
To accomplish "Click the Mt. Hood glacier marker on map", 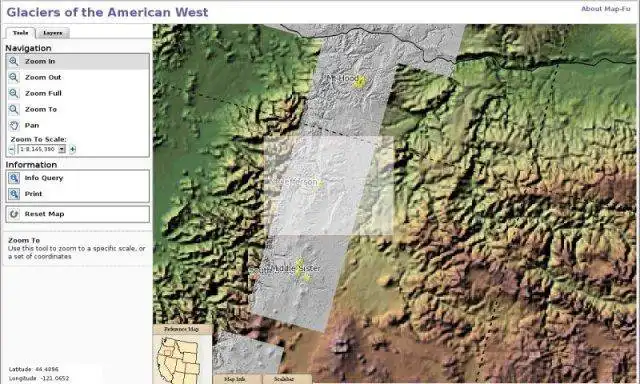I will [x=359, y=82].
